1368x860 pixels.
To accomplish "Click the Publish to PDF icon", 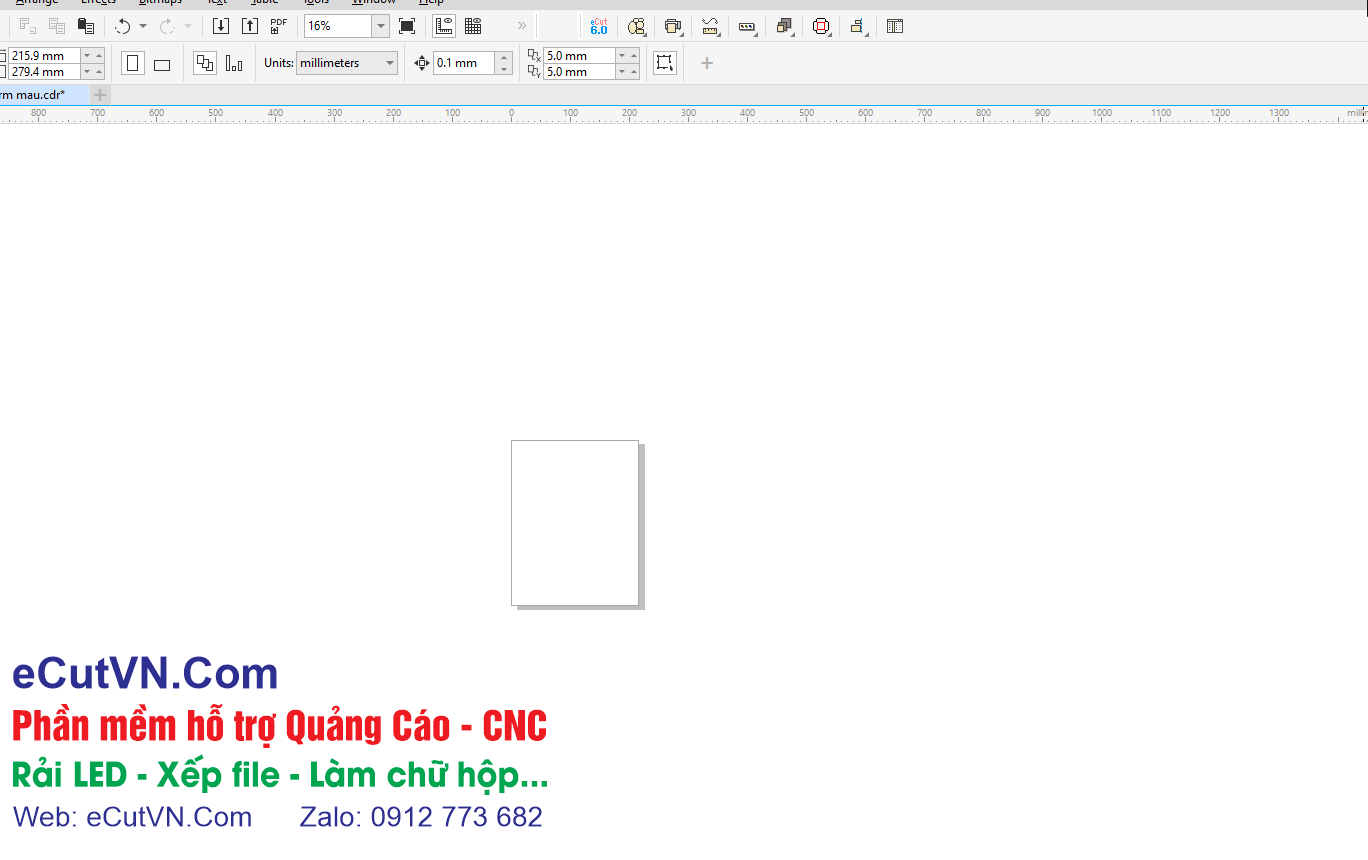I will (x=279, y=26).
